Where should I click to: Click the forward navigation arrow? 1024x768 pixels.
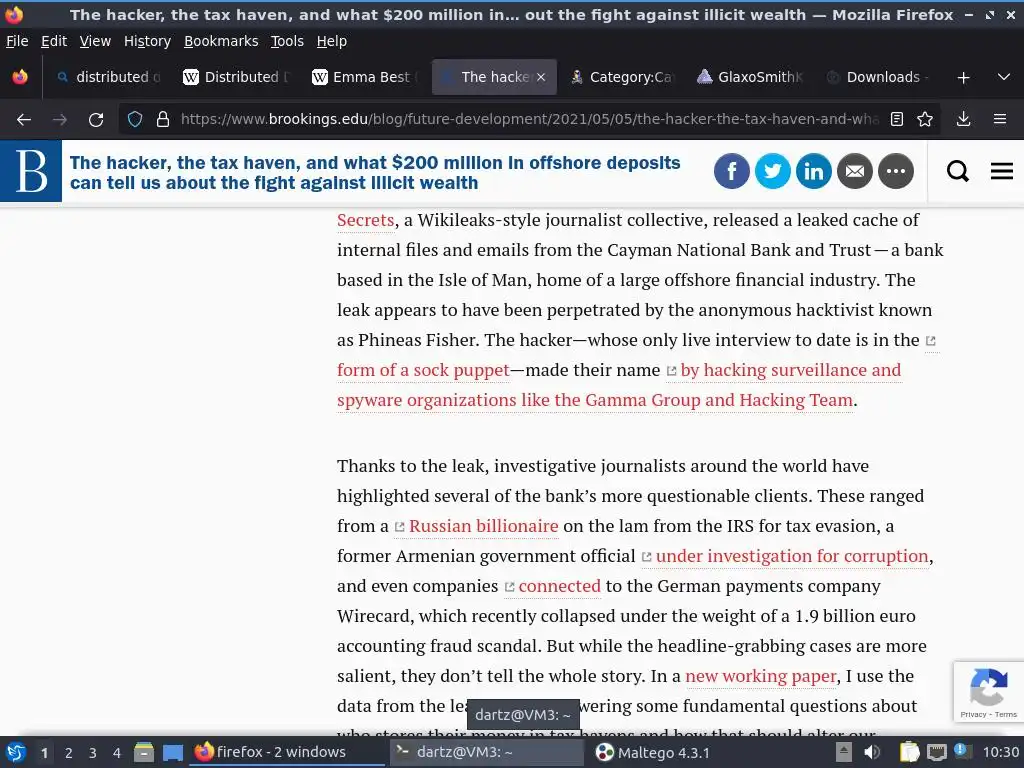pos(59,120)
